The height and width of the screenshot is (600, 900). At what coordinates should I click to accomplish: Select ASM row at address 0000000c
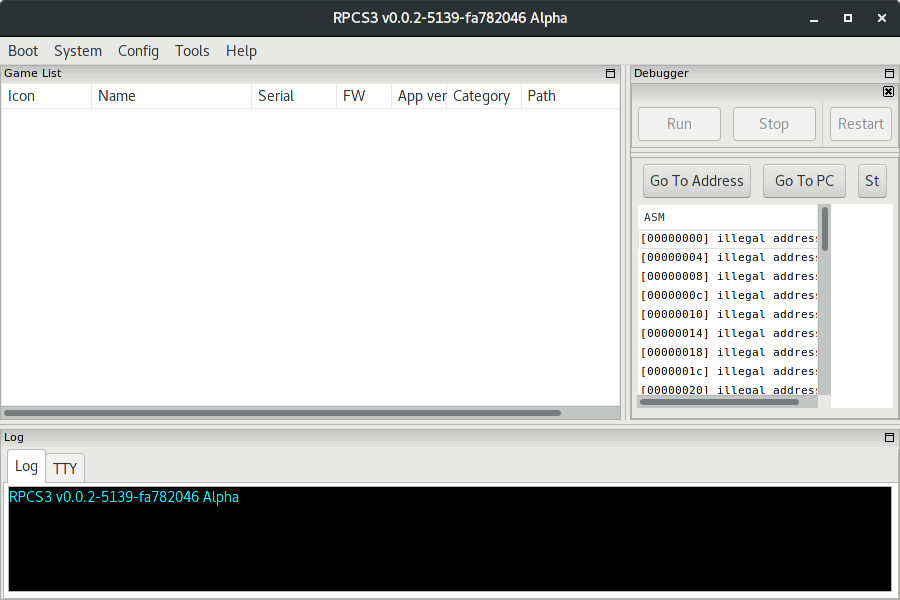click(728, 295)
